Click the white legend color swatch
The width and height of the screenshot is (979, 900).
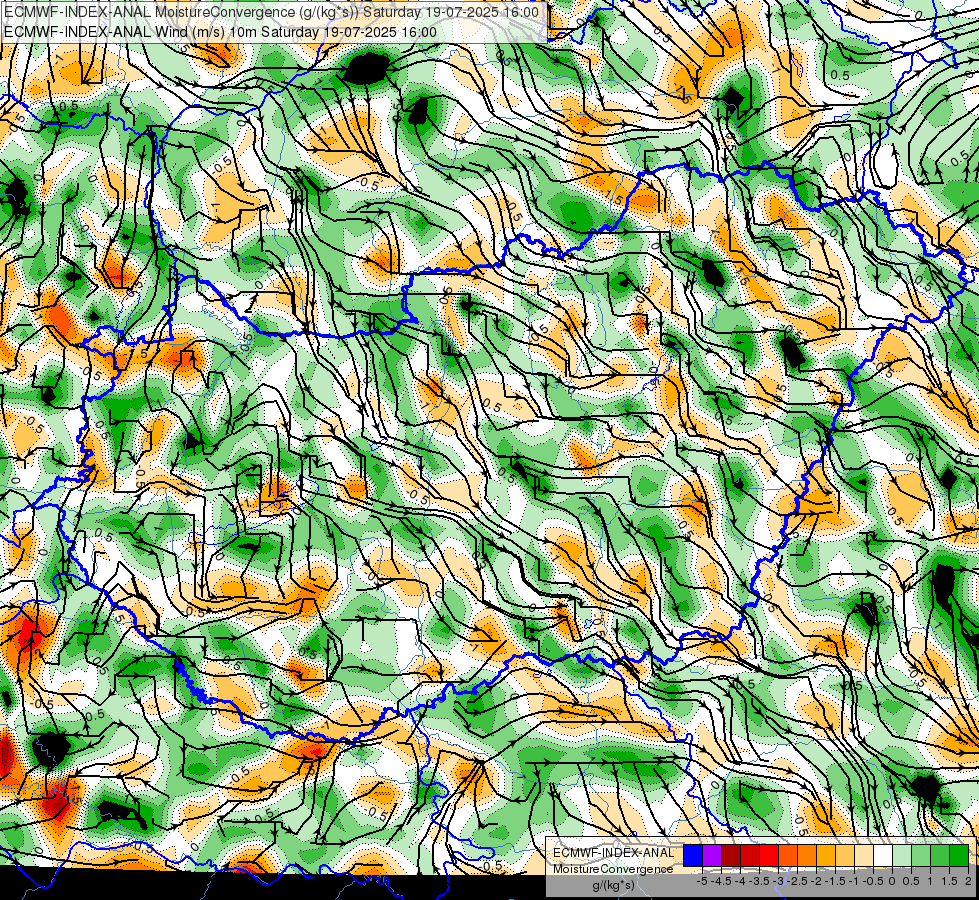883,856
